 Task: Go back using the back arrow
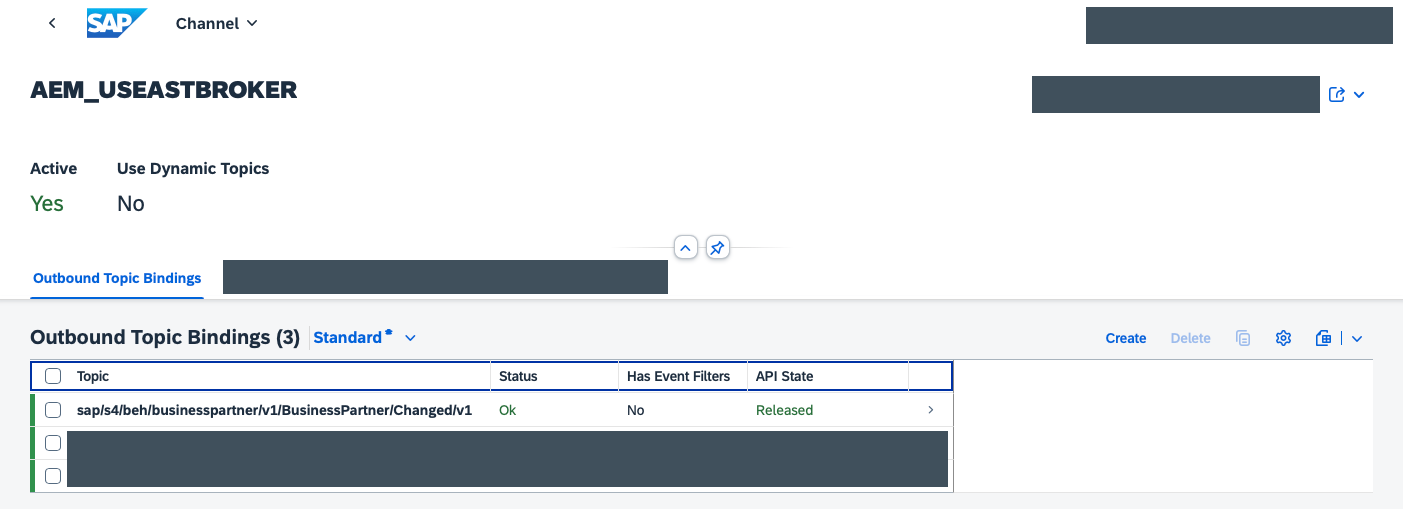(52, 23)
